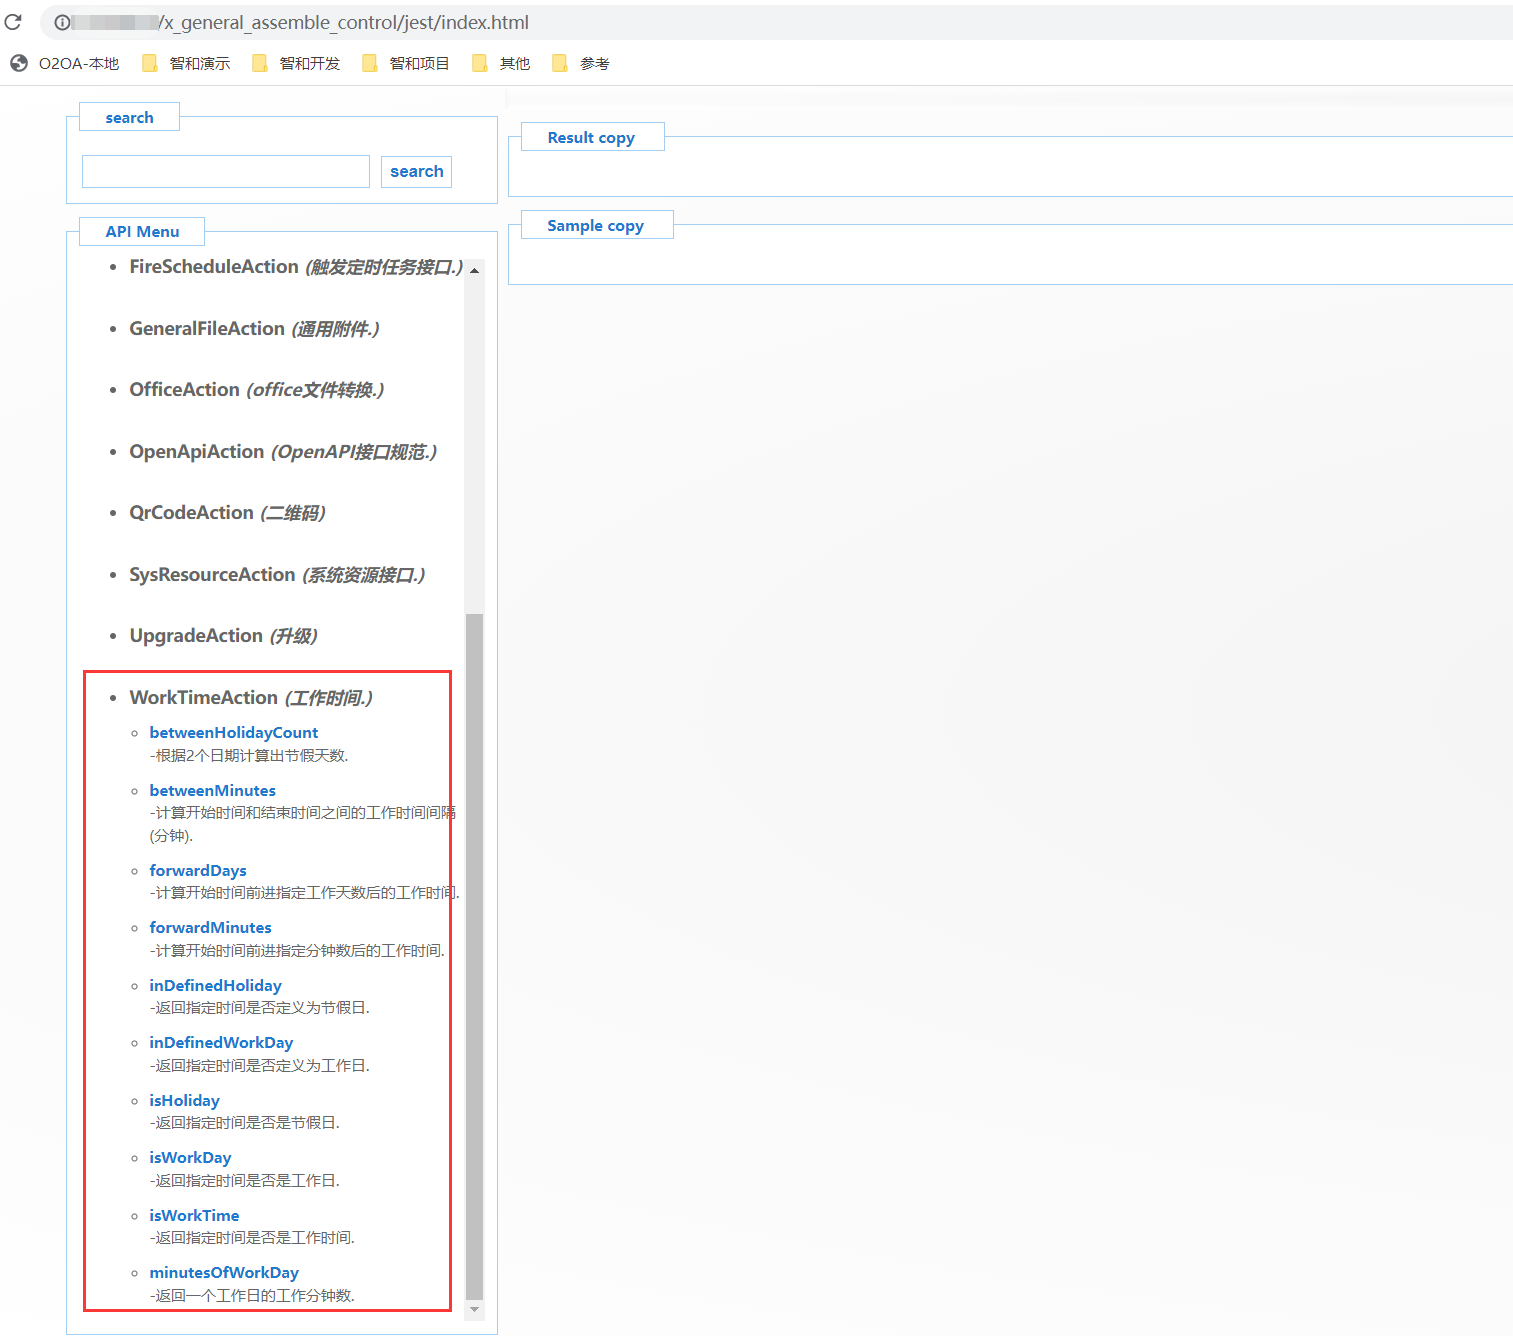Screen dimensions: 1513x1336
Task: Click the '计算开始时间前进指定分钟数后的工作时间' description text
Action: 298,951
